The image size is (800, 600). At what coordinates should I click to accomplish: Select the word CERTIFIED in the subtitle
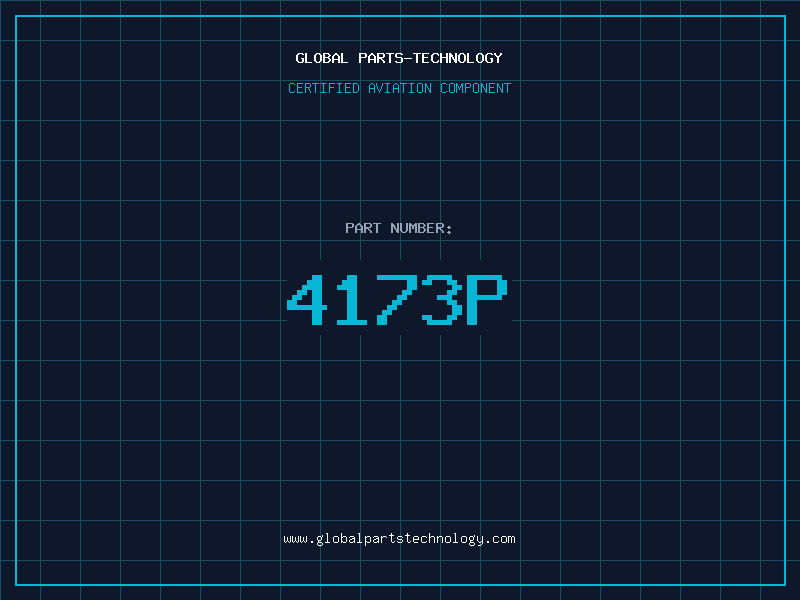click(x=324, y=88)
